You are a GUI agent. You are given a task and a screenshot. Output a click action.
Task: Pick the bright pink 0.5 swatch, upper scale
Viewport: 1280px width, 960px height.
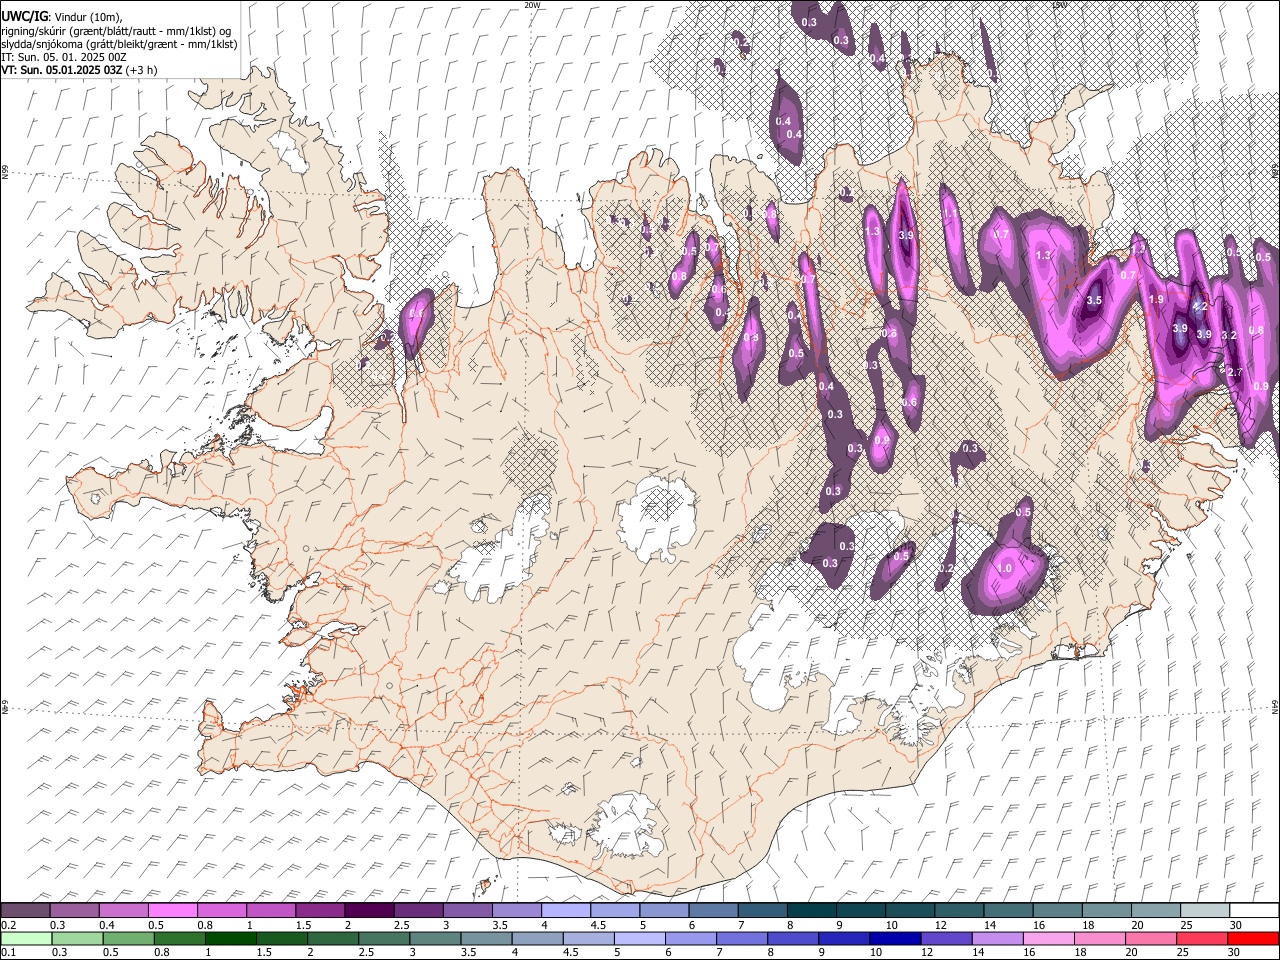[x=173, y=910]
